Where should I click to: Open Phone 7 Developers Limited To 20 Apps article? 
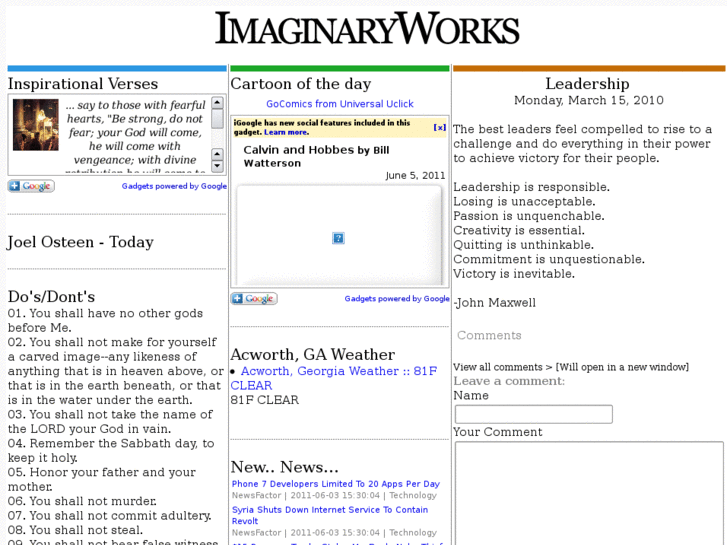tap(336, 484)
